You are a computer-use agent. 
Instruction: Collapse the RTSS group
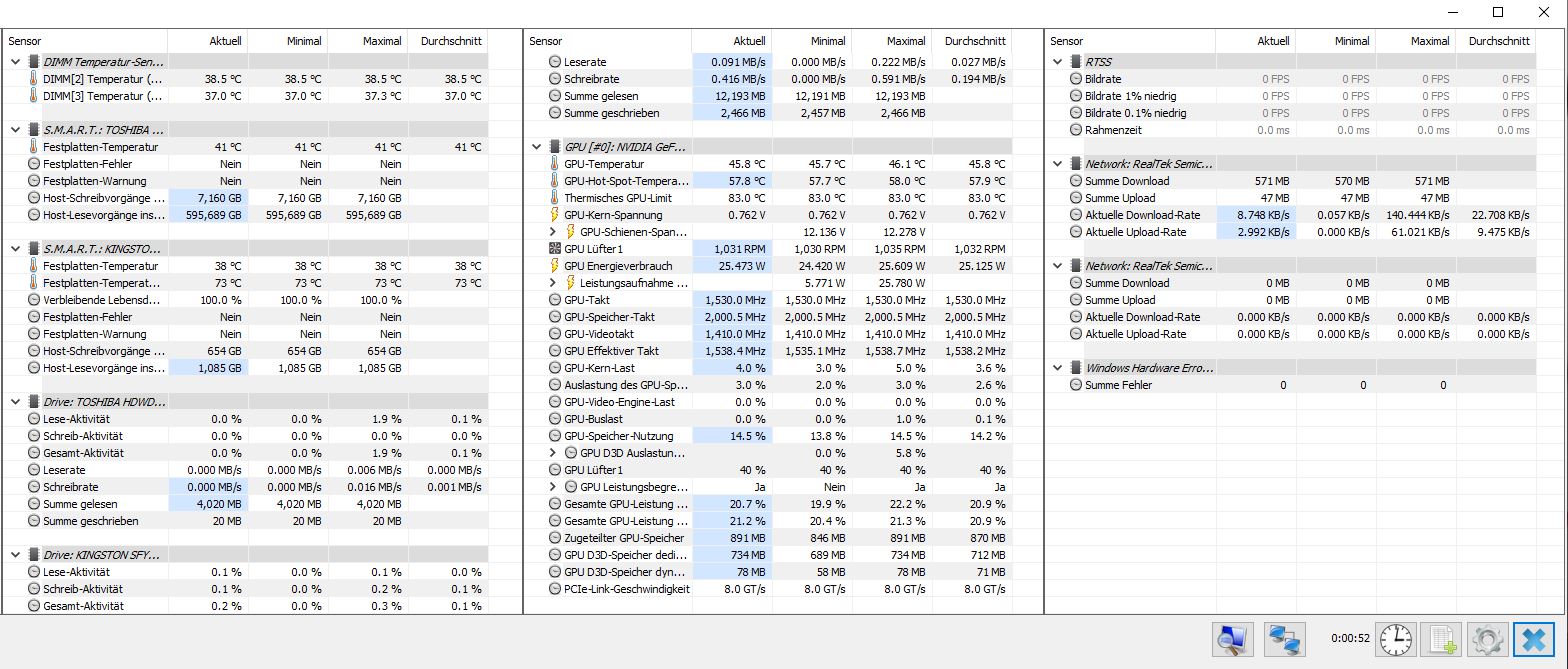[x=1059, y=62]
